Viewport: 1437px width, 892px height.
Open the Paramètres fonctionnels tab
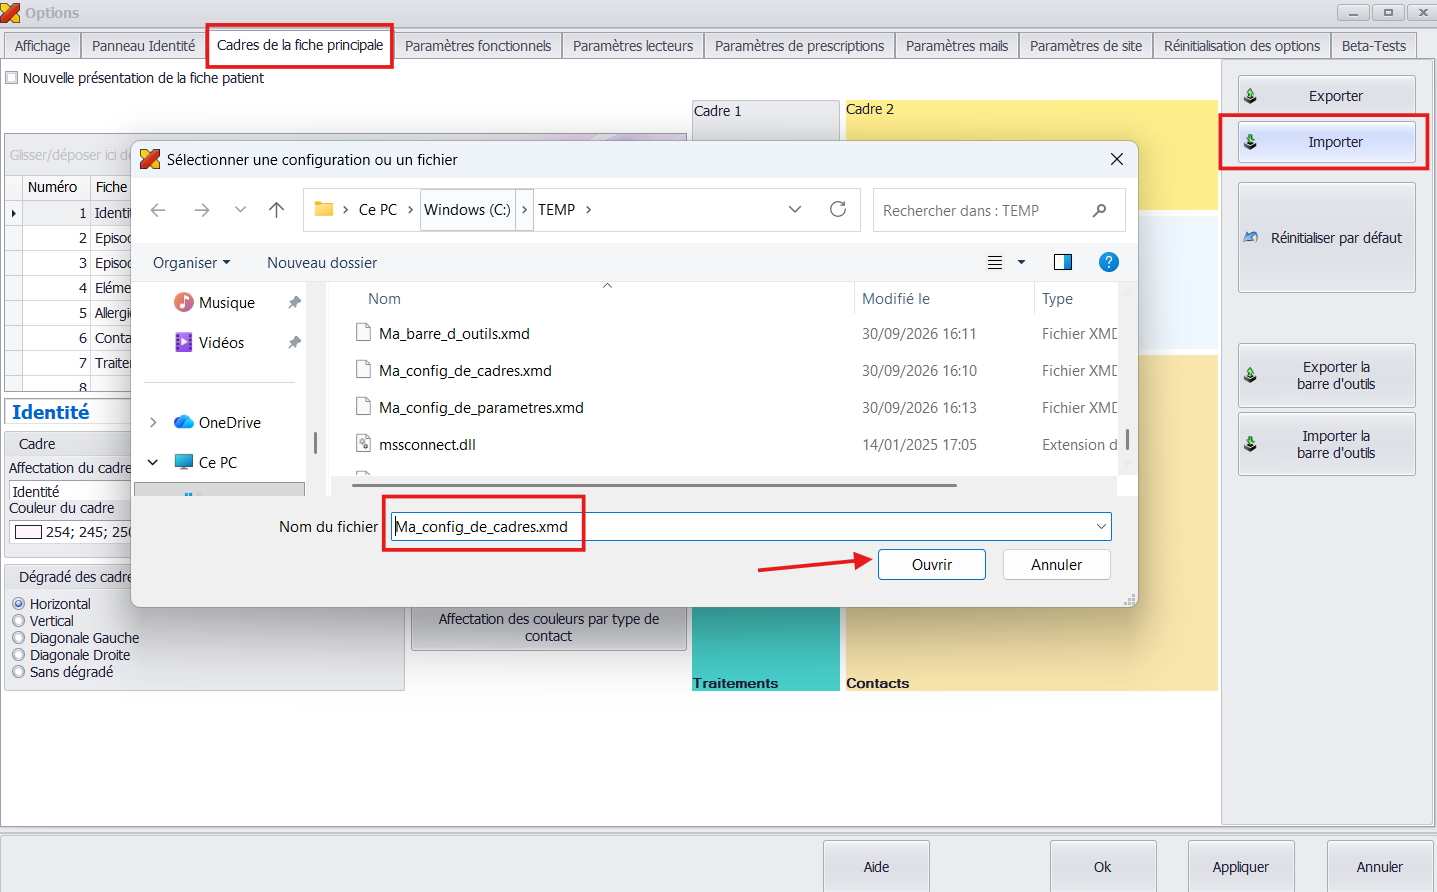pyautogui.click(x=478, y=46)
